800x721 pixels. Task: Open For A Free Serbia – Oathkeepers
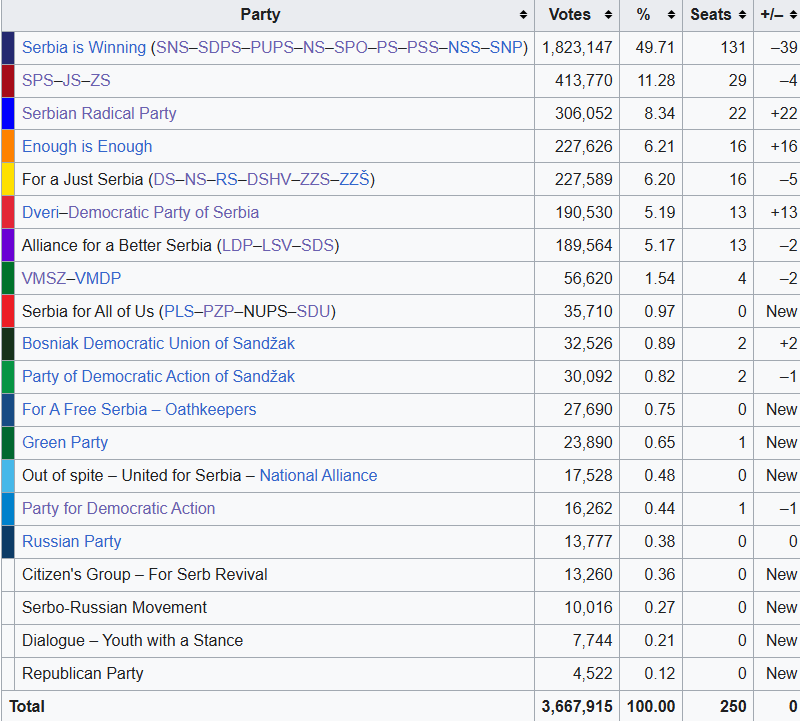tap(139, 410)
